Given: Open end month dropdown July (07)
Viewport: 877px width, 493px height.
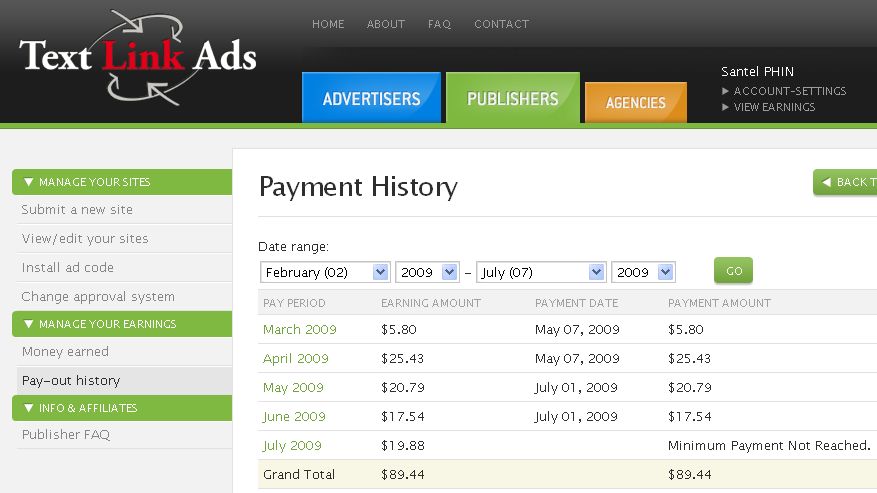Looking at the screenshot, I should click(541, 272).
